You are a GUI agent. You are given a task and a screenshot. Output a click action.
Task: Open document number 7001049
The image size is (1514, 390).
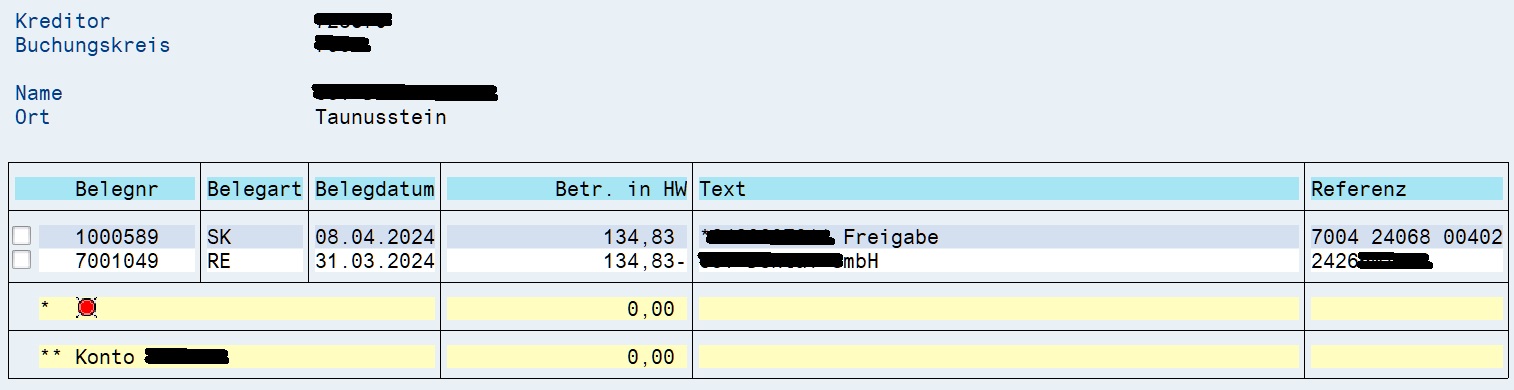coord(116,261)
